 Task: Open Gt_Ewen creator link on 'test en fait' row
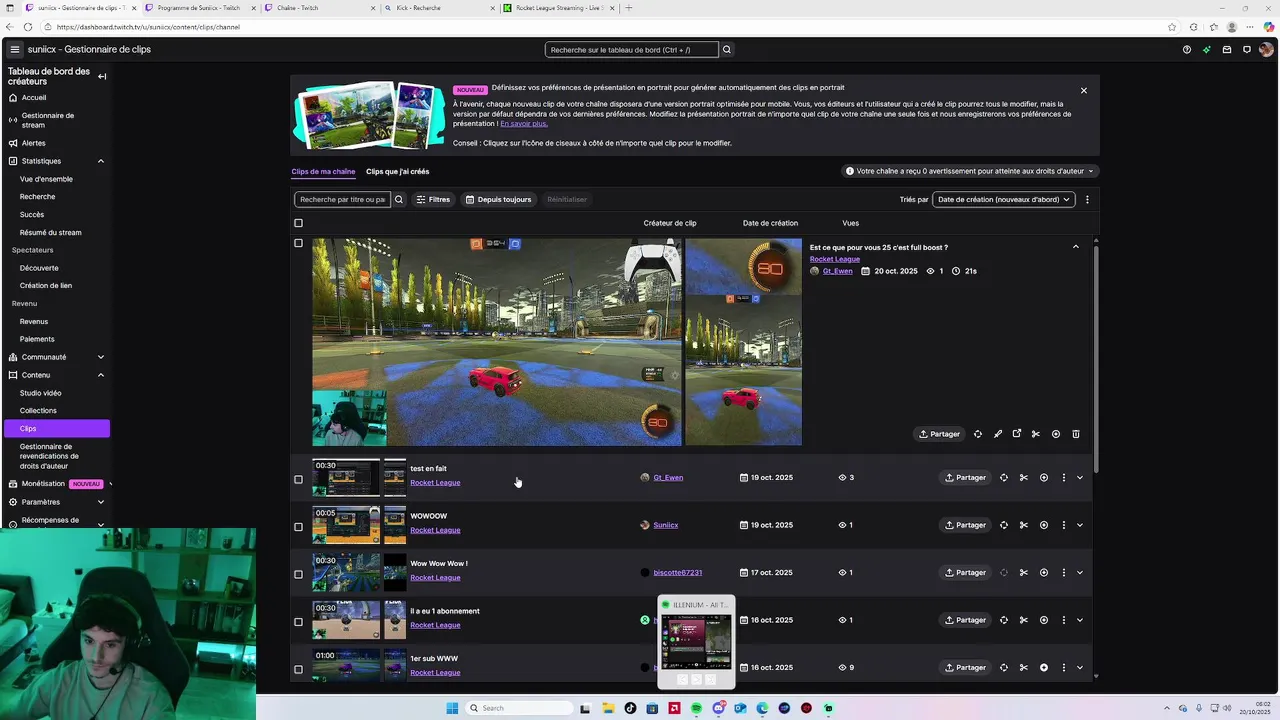668,478
